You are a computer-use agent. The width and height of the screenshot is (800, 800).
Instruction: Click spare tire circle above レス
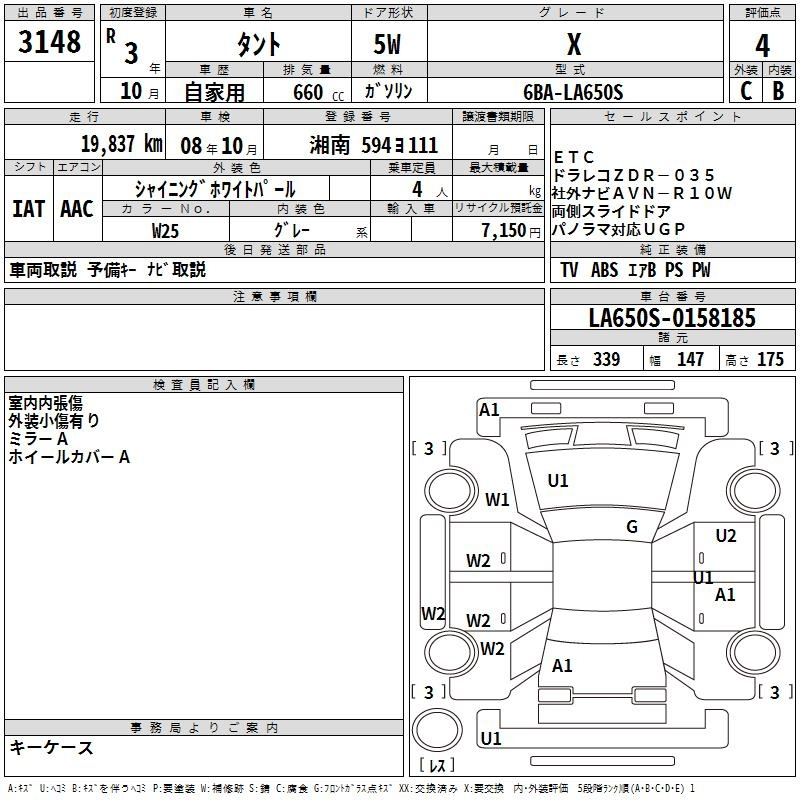click(437, 729)
